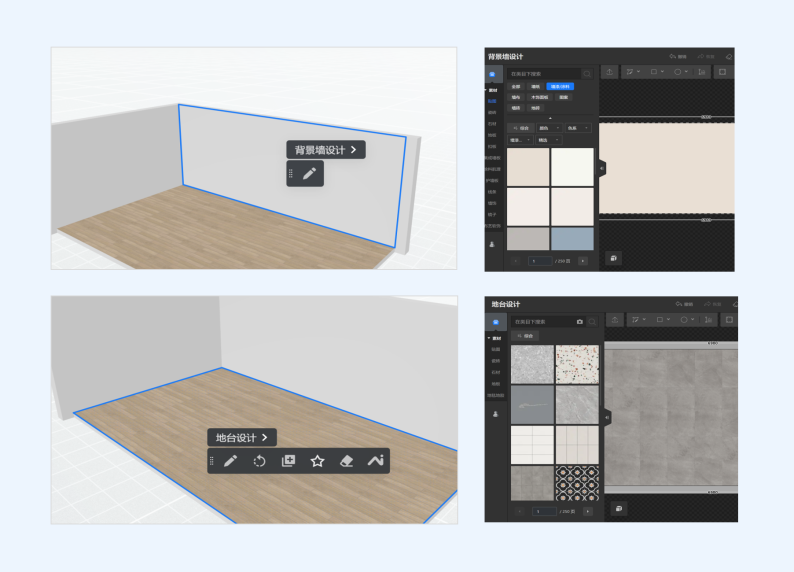
Task: Click the material library icon in 背景墙设计 sidebar
Action: [492, 74]
